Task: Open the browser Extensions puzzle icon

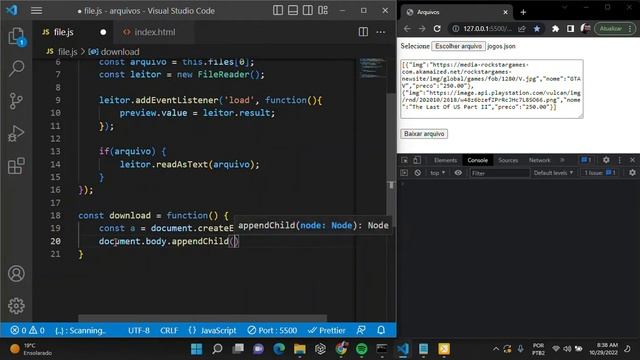Action: point(555,29)
